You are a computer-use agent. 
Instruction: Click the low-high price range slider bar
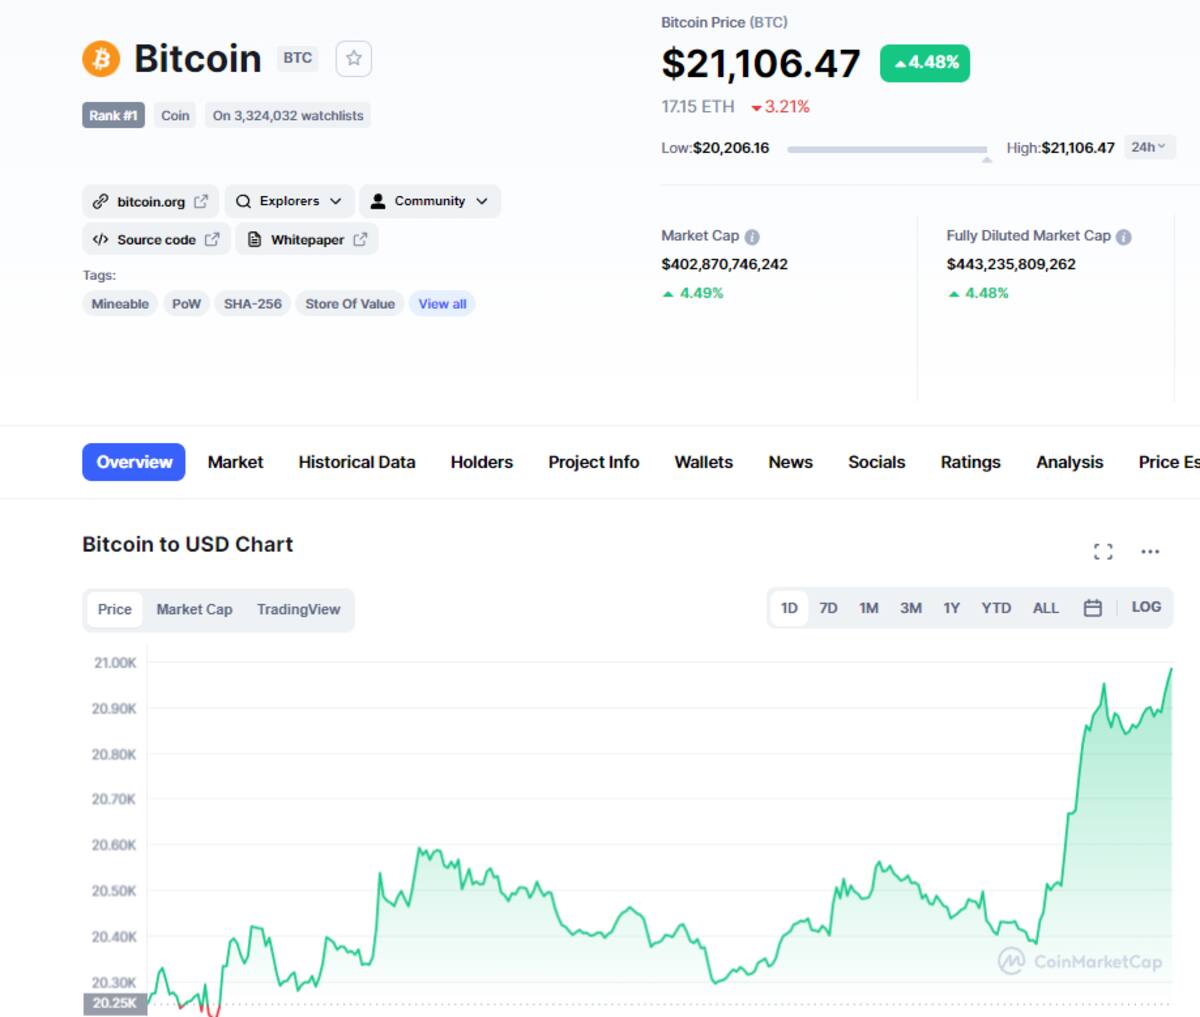tap(887, 149)
